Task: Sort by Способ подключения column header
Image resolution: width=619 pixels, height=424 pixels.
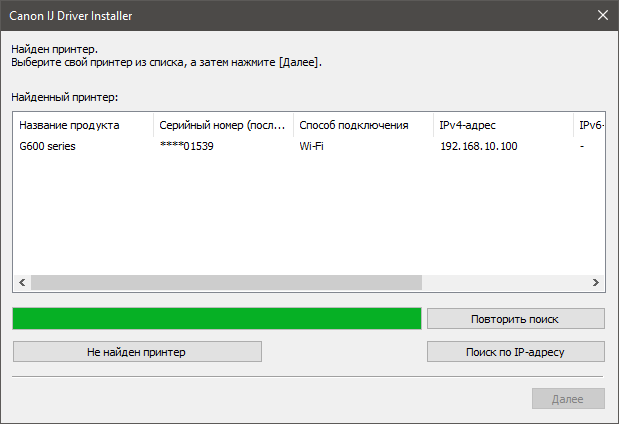Action: point(363,125)
